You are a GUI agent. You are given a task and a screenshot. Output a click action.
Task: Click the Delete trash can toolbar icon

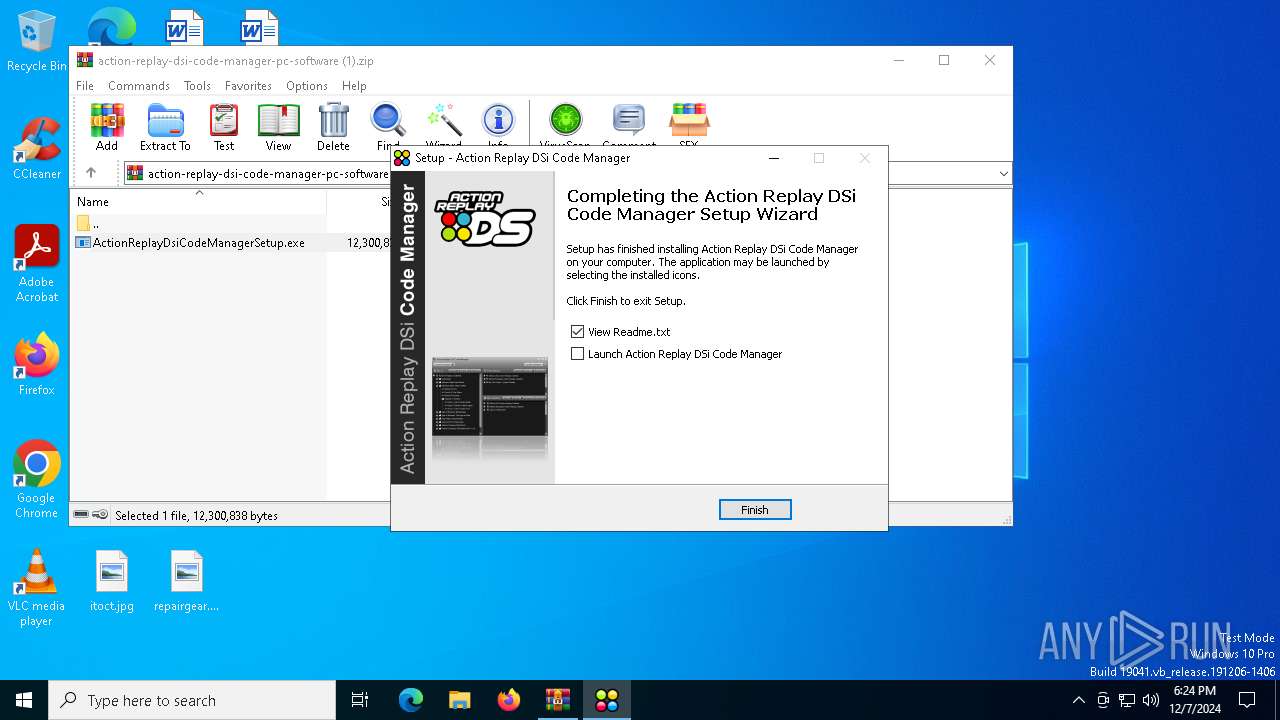point(333,127)
